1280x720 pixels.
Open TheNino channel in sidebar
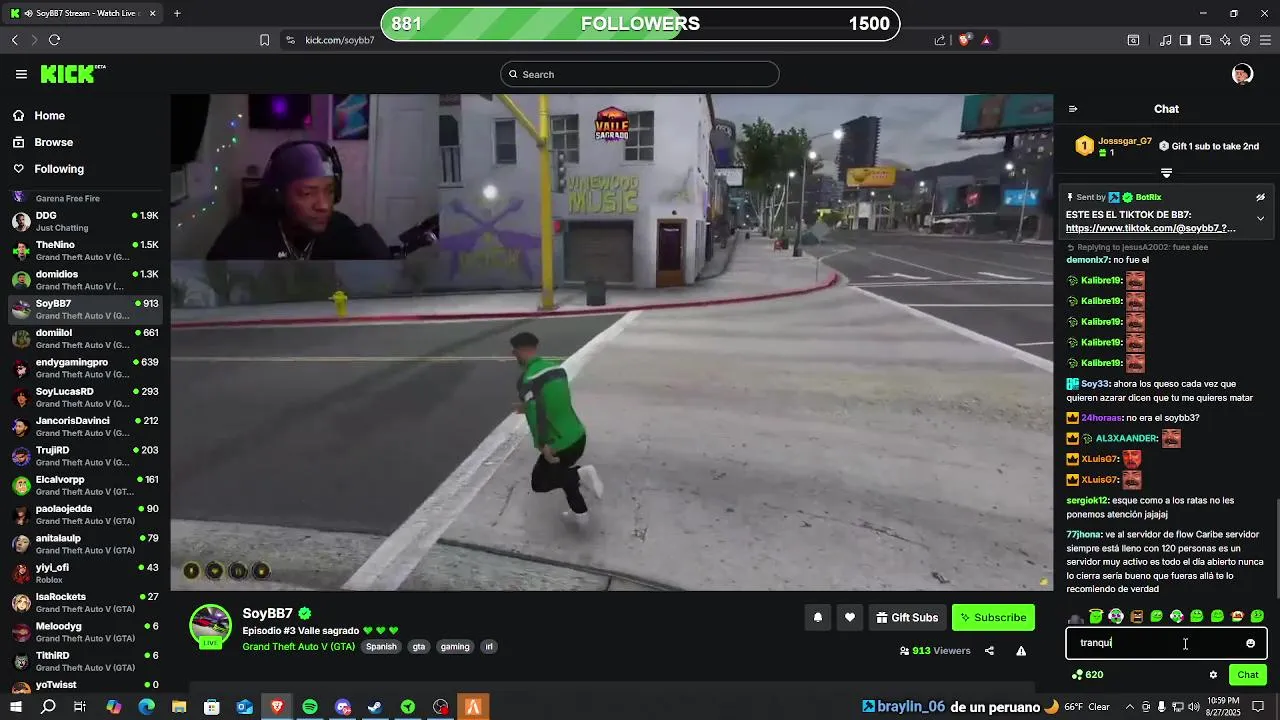[85, 250]
